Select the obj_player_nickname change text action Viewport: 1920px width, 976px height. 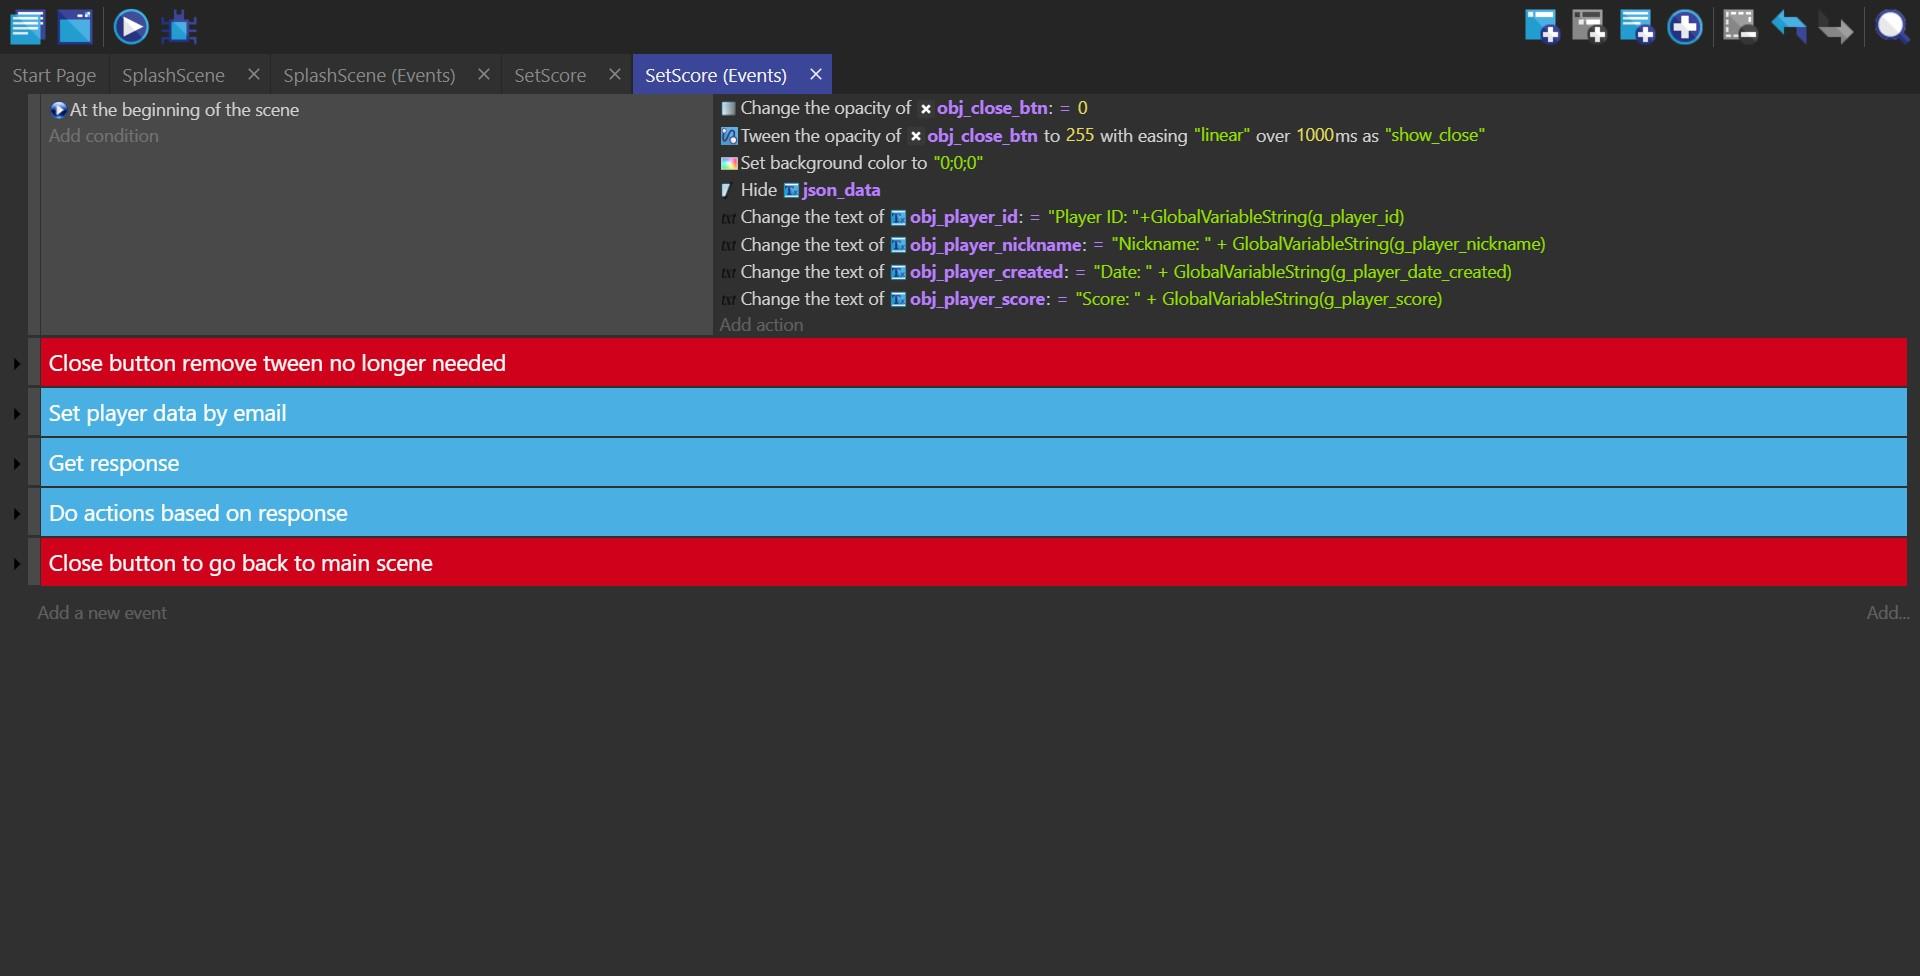pyautogui.click(x=1133, y=244)
